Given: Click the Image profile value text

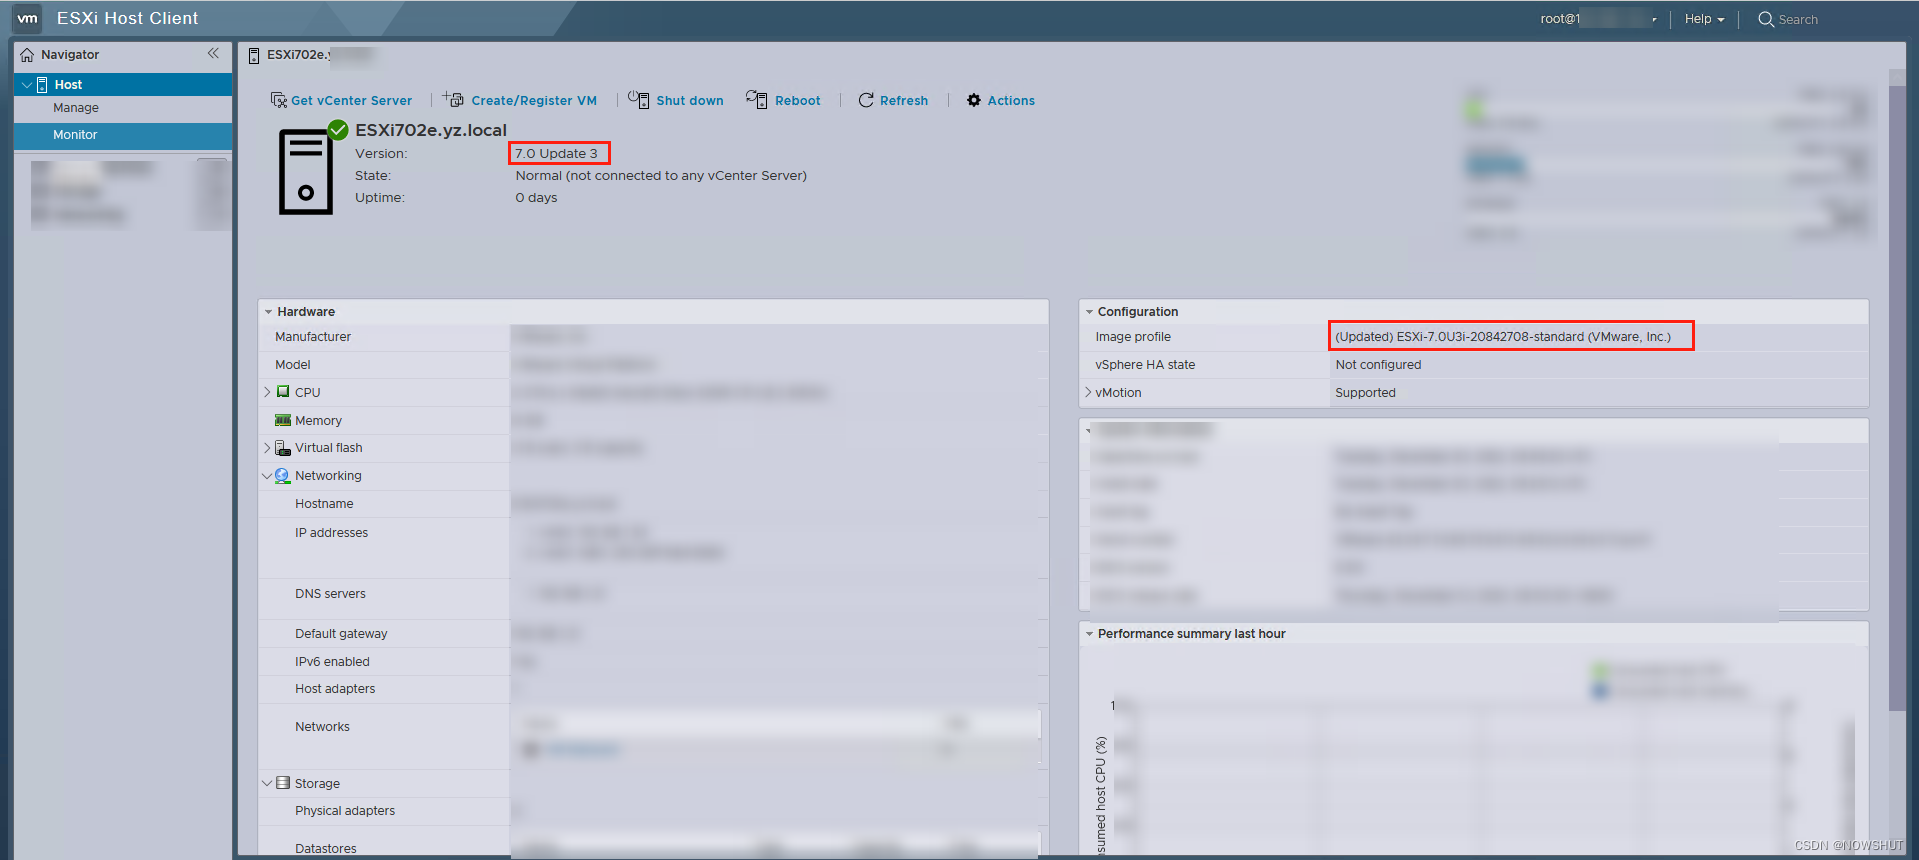Looking at the screenshot, I should tap(1503, 337).
